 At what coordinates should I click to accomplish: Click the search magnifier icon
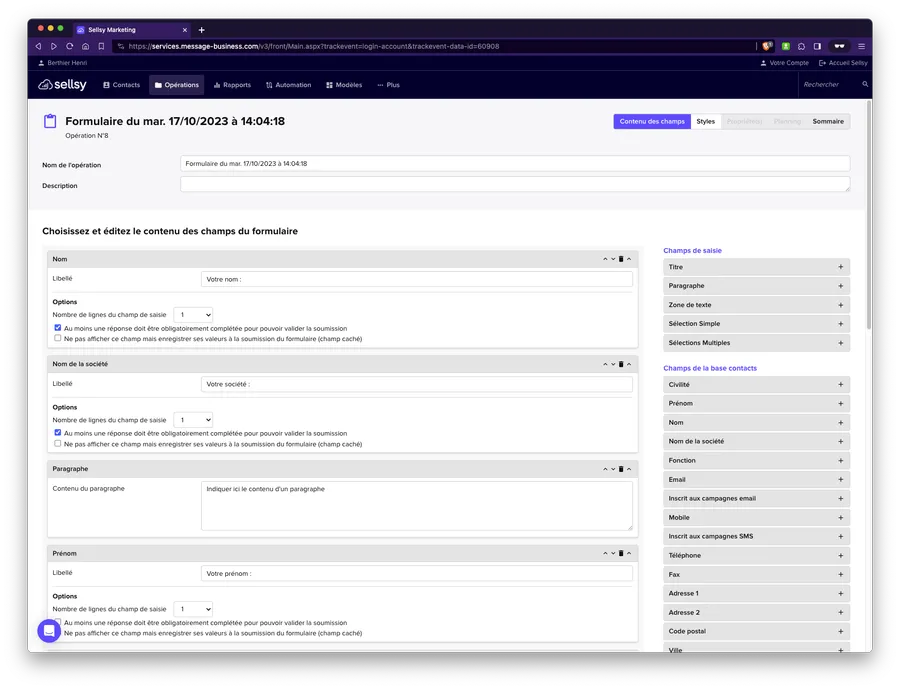(x=866, y=85)
